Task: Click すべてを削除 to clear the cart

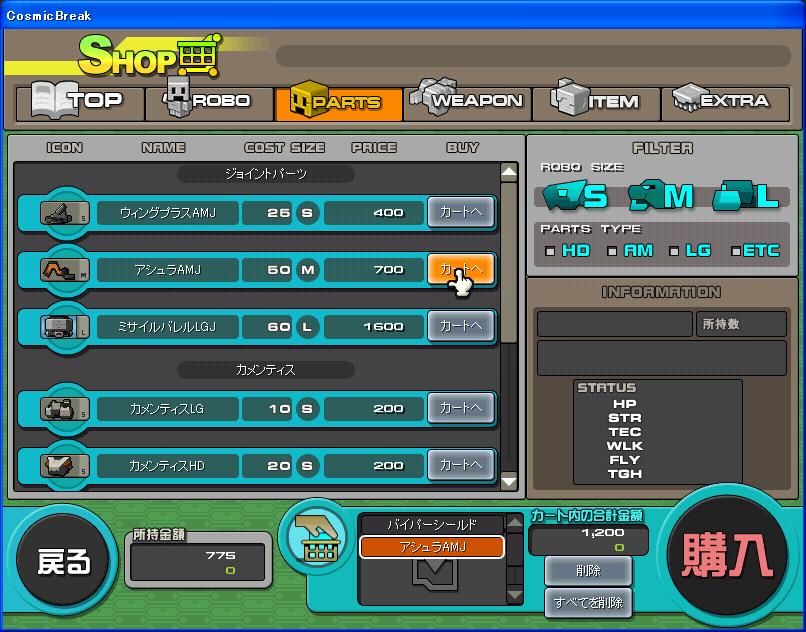Action: pos(588,603)
